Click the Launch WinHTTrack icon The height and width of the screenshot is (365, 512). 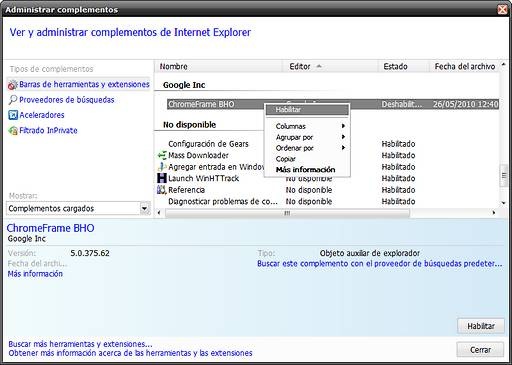tap(162, 178)
